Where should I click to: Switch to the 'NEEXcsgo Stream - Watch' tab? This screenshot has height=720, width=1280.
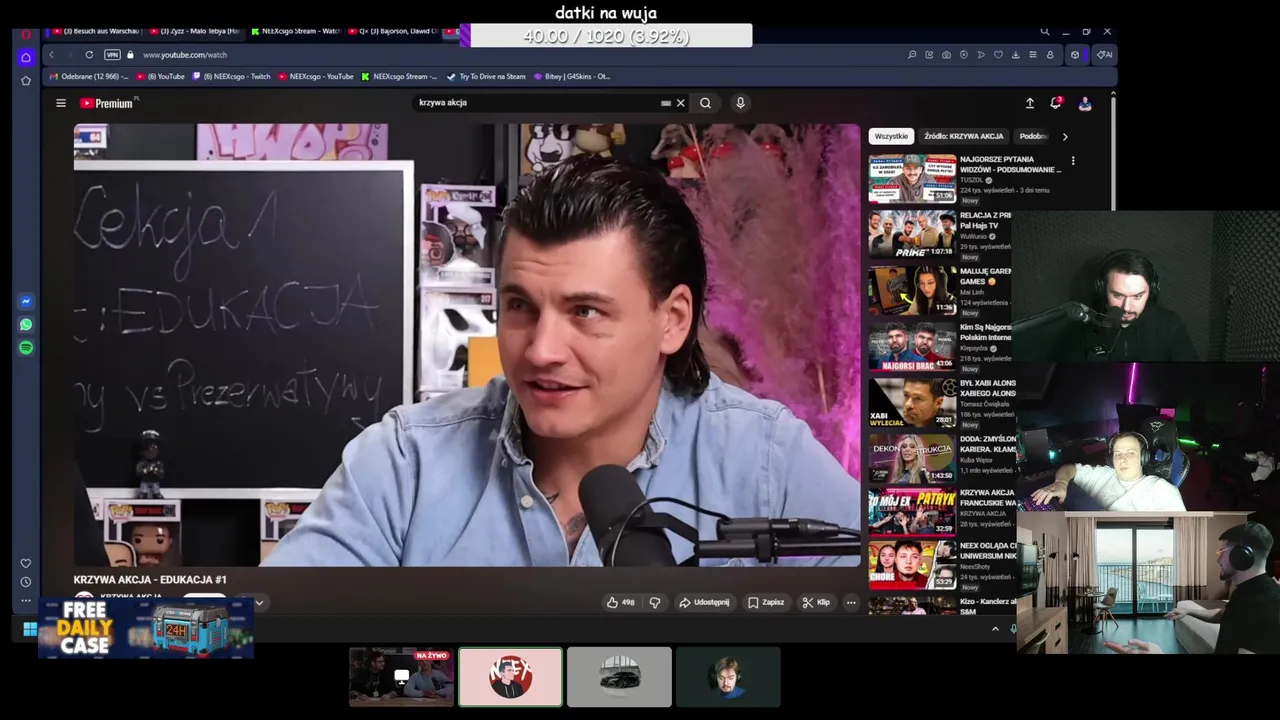(295, 31)
